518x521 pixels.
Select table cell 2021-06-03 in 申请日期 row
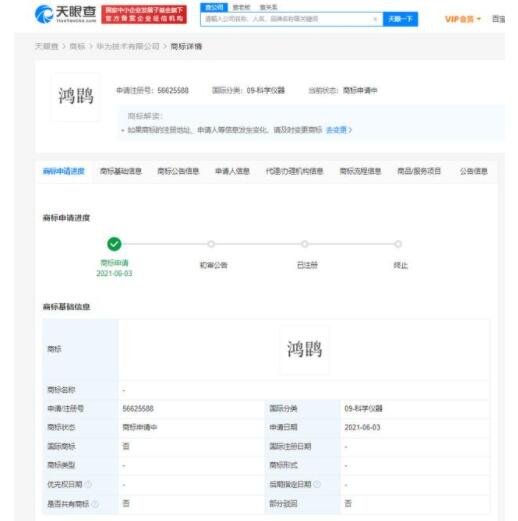pos(362,427)
